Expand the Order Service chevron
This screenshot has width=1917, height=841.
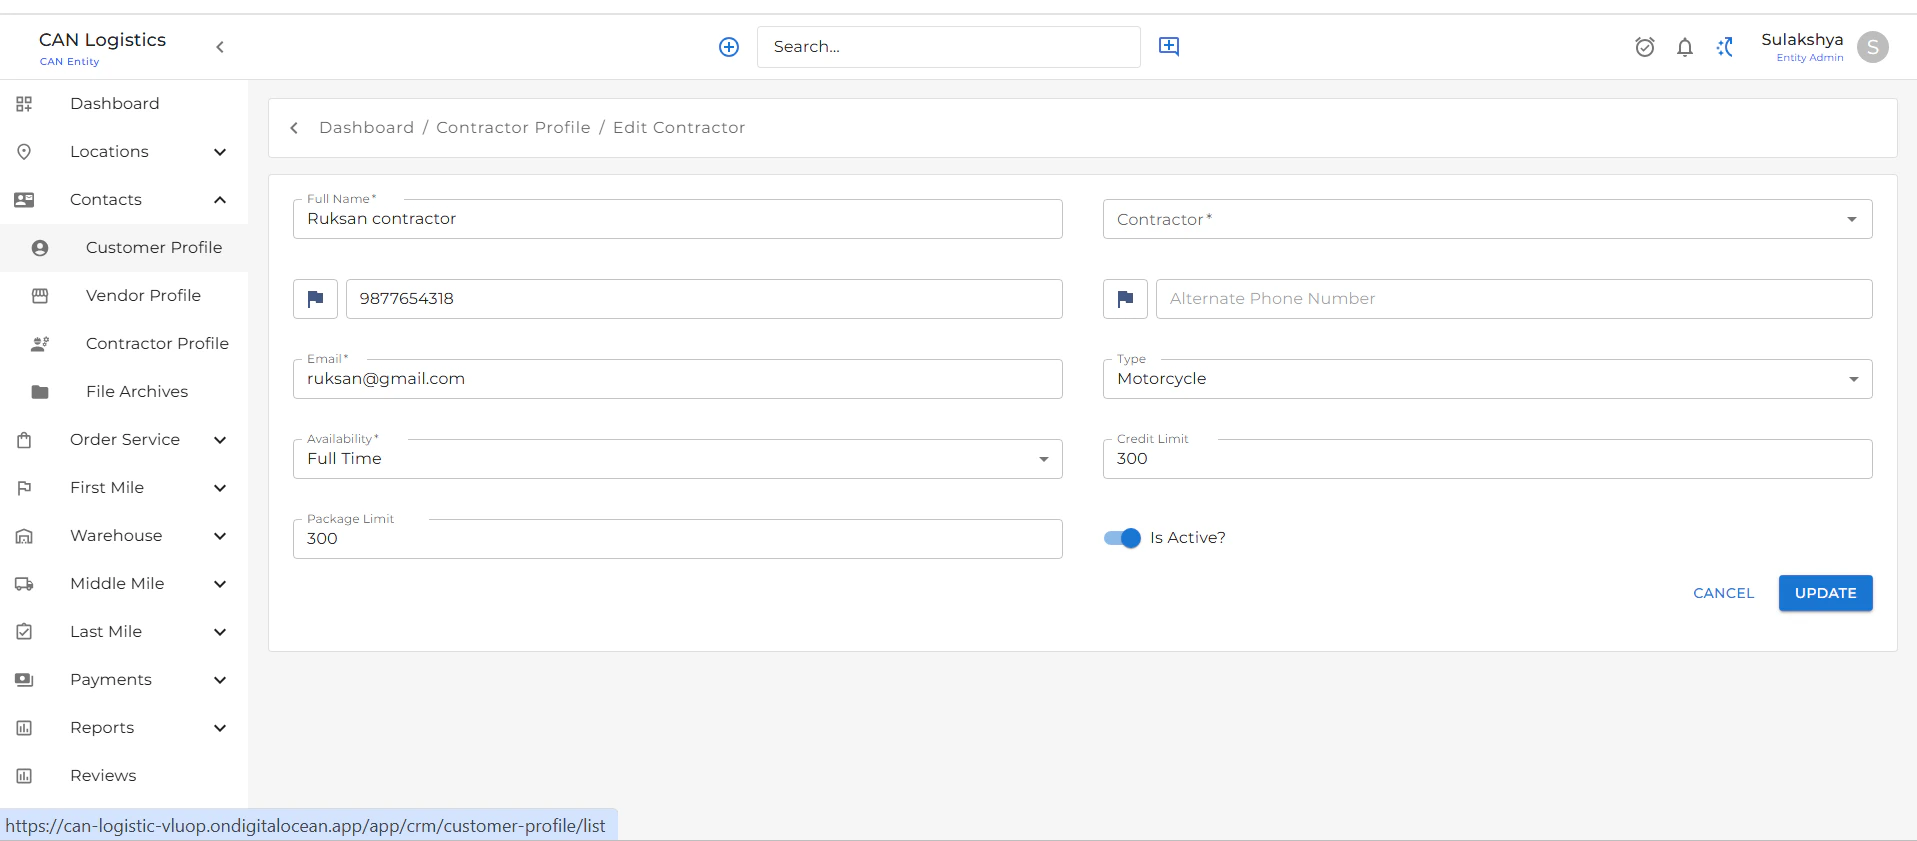click(220, 440)
